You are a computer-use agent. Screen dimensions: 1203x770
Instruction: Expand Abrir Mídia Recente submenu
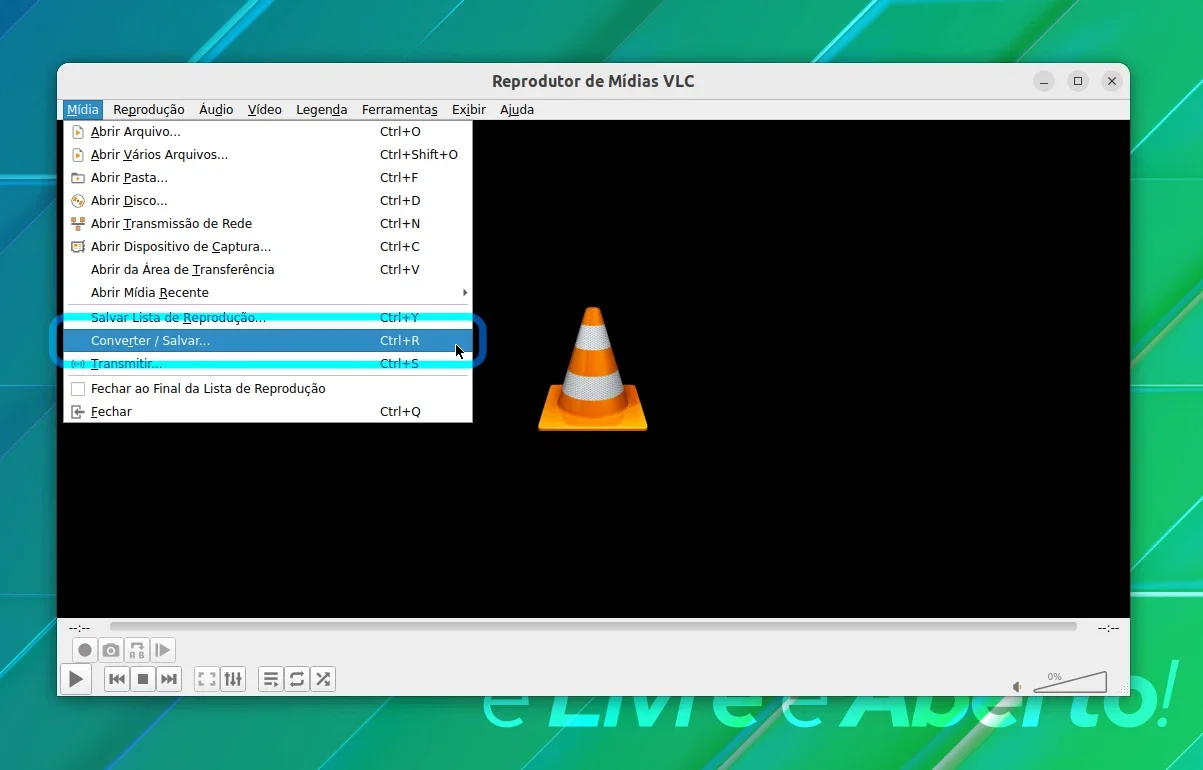pos(268,292)
